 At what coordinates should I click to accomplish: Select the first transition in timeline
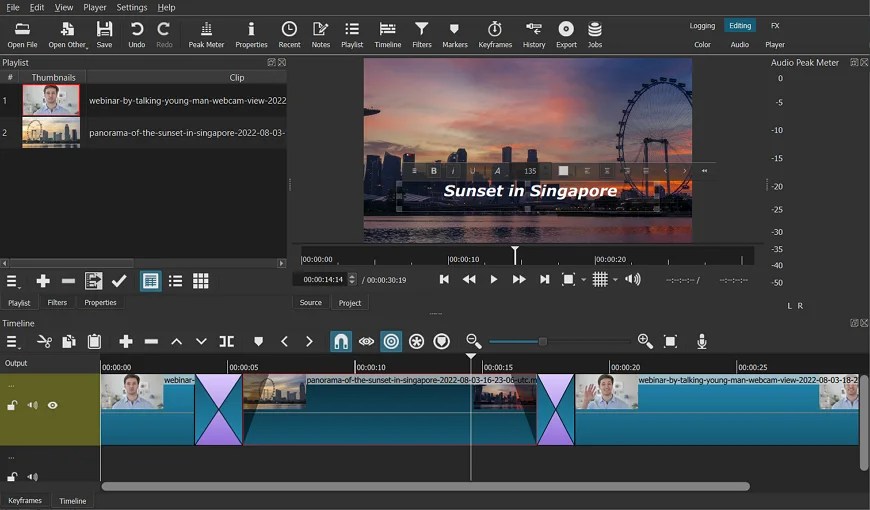[x=219, y=410]
